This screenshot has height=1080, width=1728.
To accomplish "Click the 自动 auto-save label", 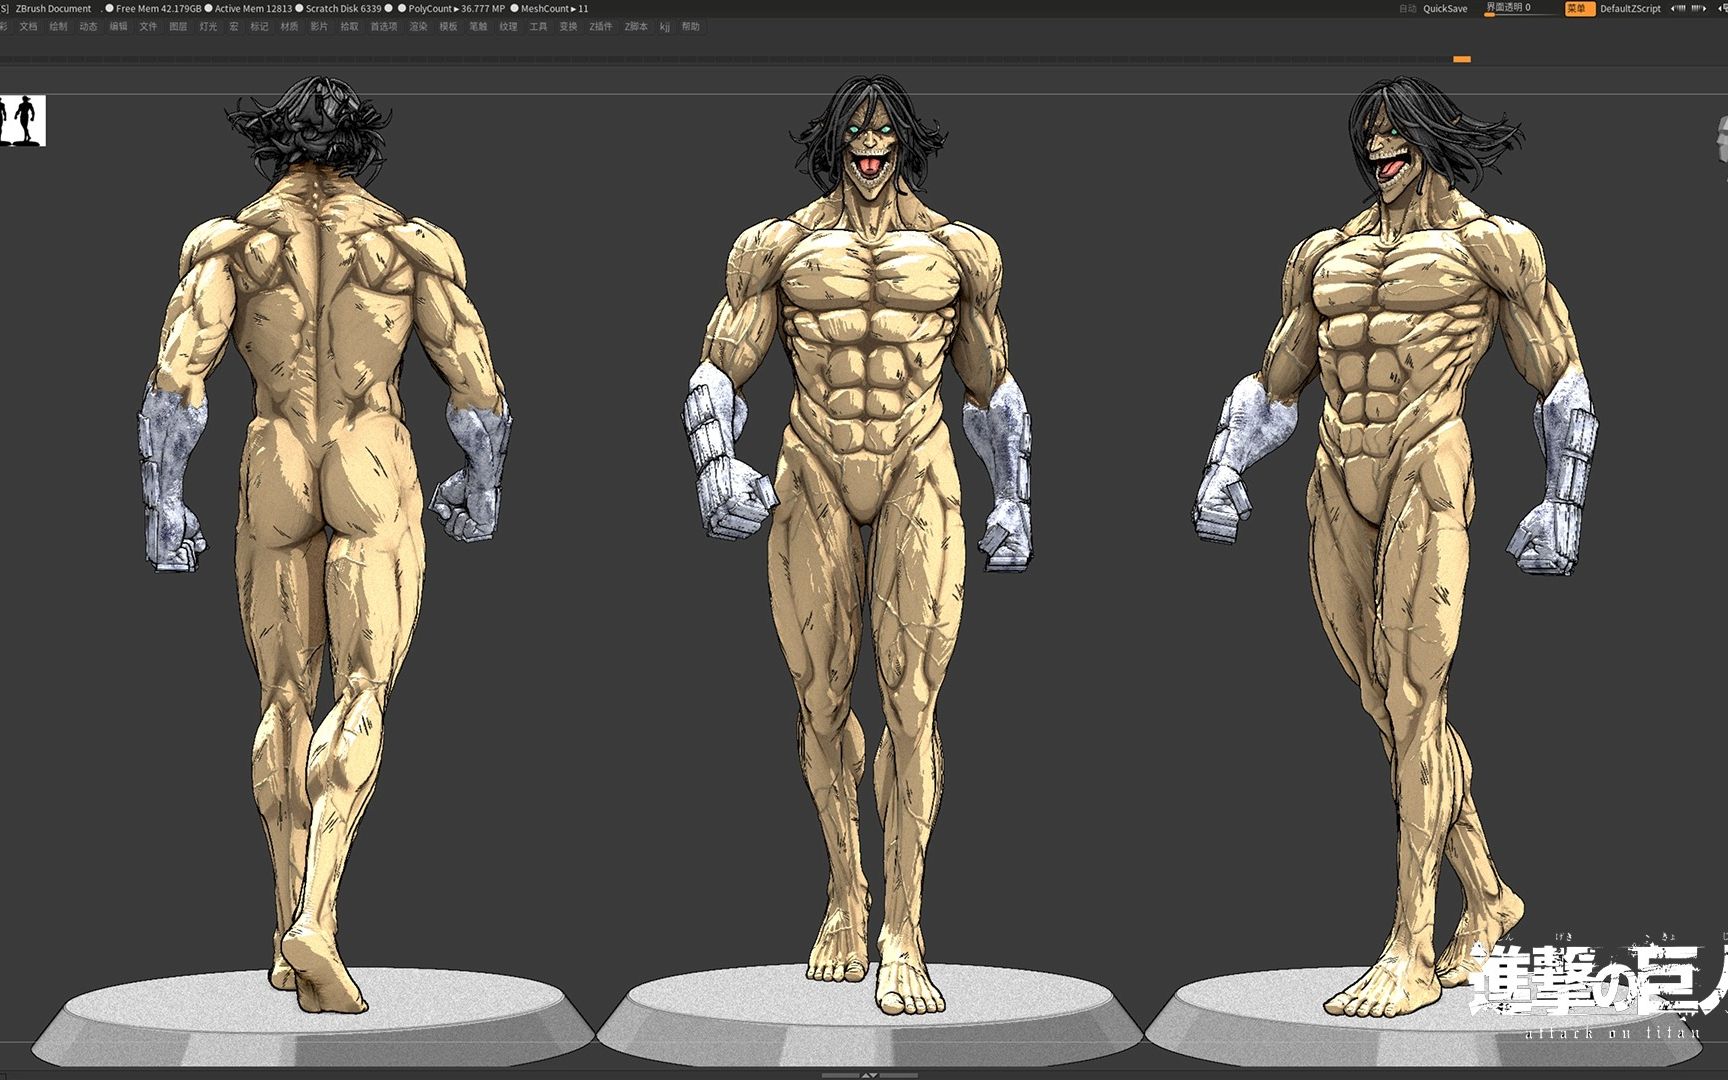I will coord(1407,9).
